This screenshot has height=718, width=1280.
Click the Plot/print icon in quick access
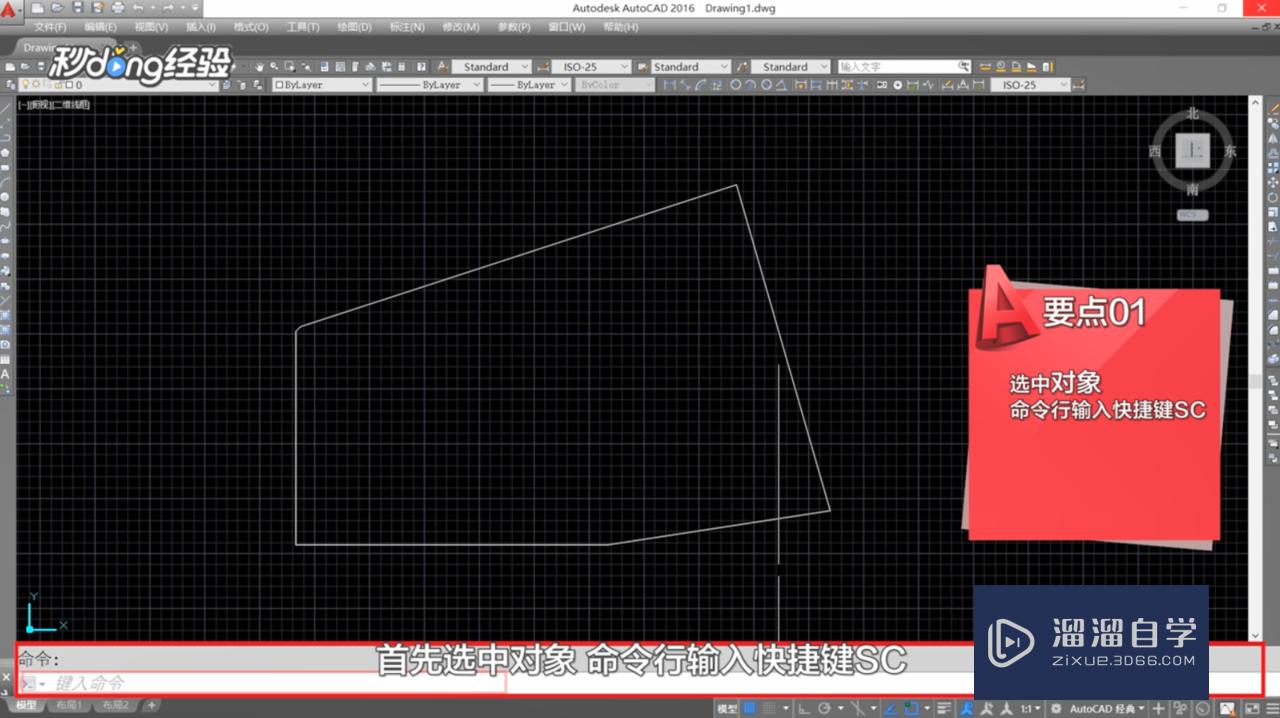point(118,8)
